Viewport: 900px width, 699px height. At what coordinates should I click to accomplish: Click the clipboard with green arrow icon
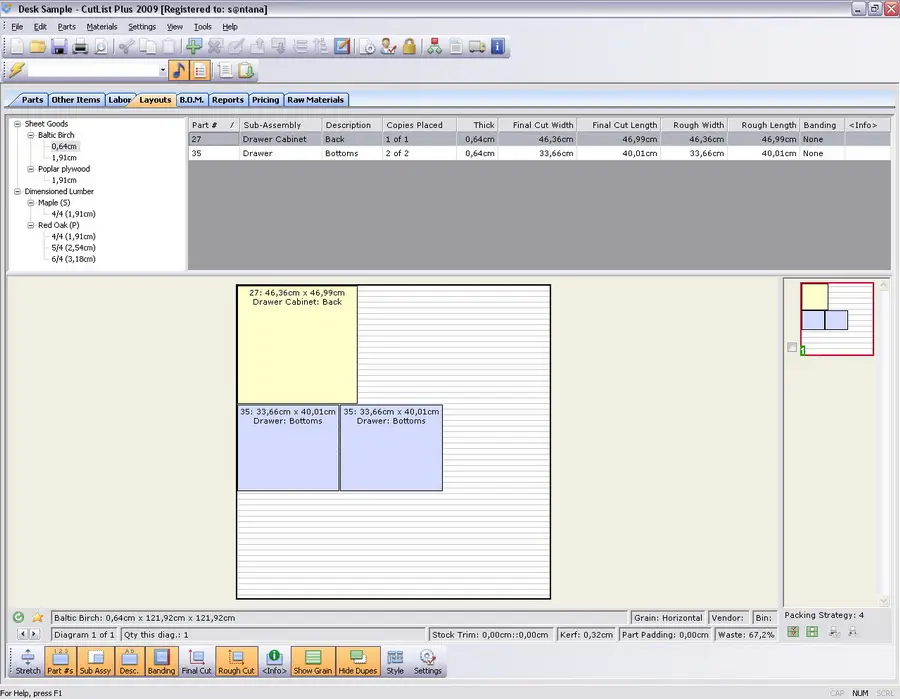point(246,70)
